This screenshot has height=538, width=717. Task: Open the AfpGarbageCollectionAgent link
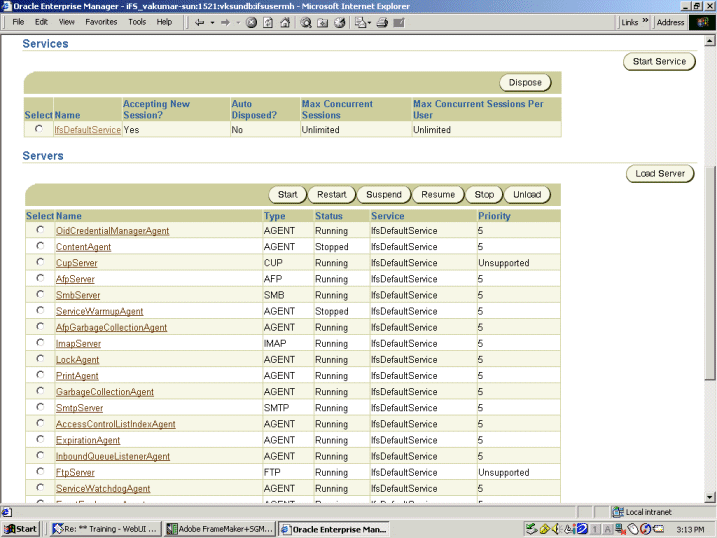(111, 327)
